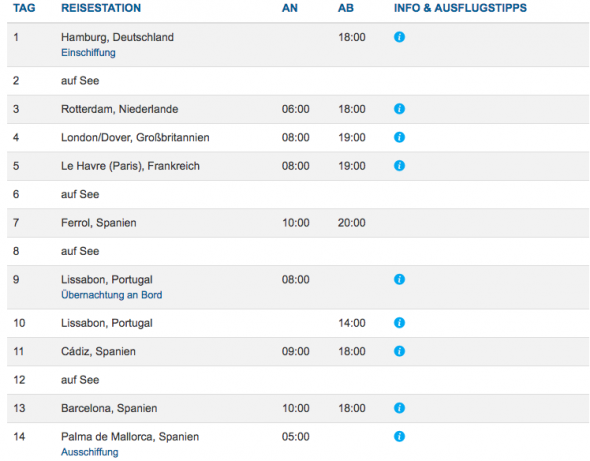
Task: Show info for London/Dover, Großbritannien
Action: [x=399, y=137]
